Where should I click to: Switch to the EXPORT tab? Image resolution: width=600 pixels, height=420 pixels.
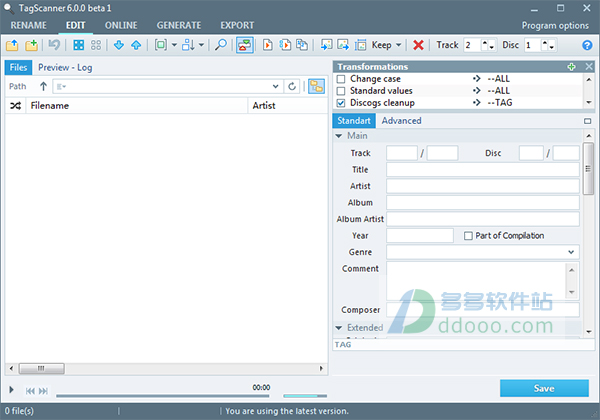click(237, 25)
